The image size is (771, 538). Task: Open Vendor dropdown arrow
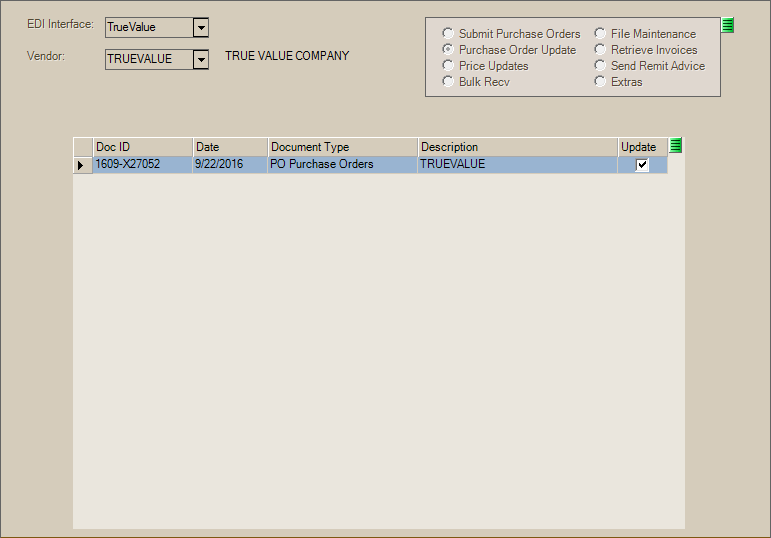tap(201, 60)
